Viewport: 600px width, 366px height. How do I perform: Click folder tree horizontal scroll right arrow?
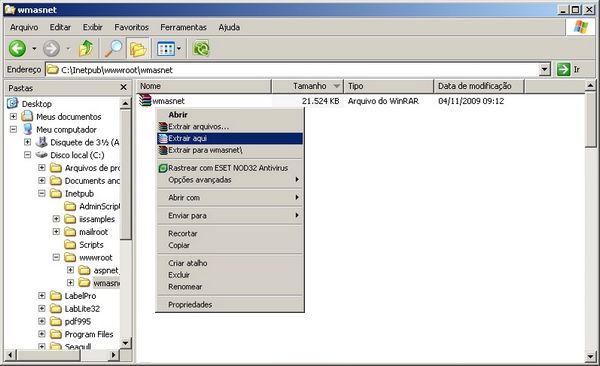click(x=113, y=355)
